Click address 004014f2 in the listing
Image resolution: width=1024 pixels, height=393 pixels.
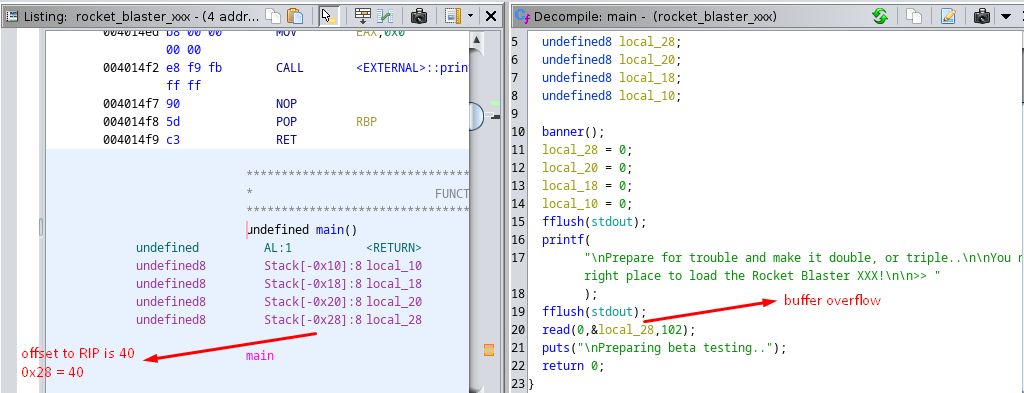[x=130, y=67]
